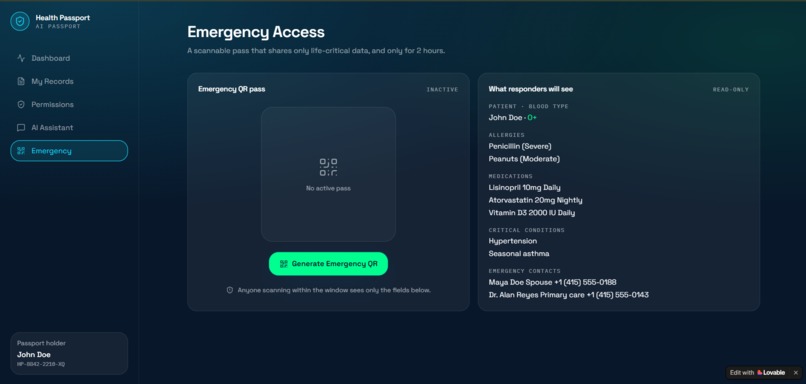The height and width of the screenshot is (384, 806).
Task: Select the Emergency menu item
Action: coord(69,151)
